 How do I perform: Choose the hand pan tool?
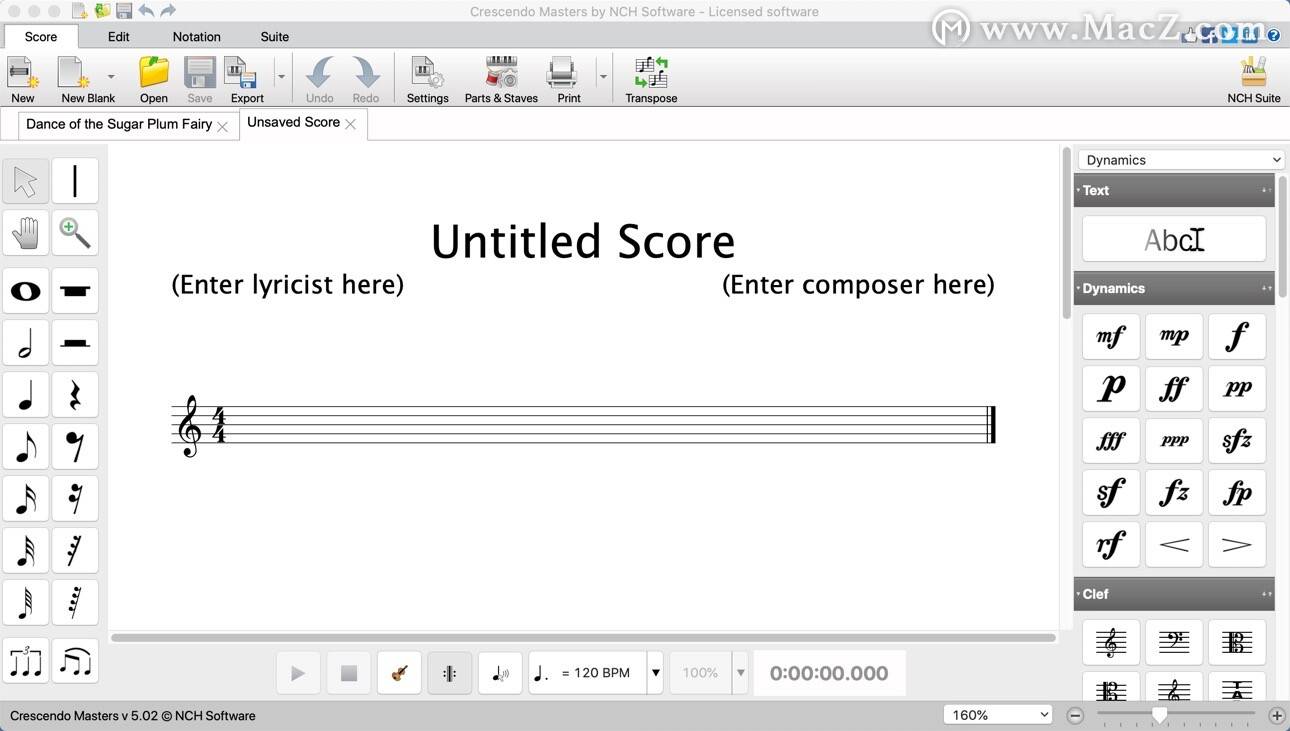[25, 233]
